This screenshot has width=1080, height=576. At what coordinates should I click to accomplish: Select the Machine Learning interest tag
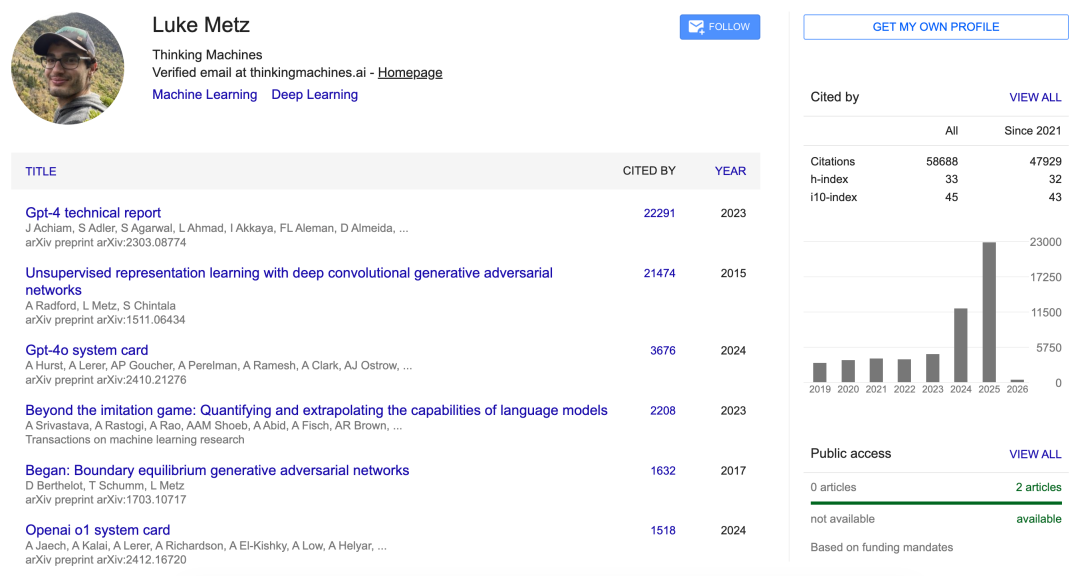pos(205,94)
